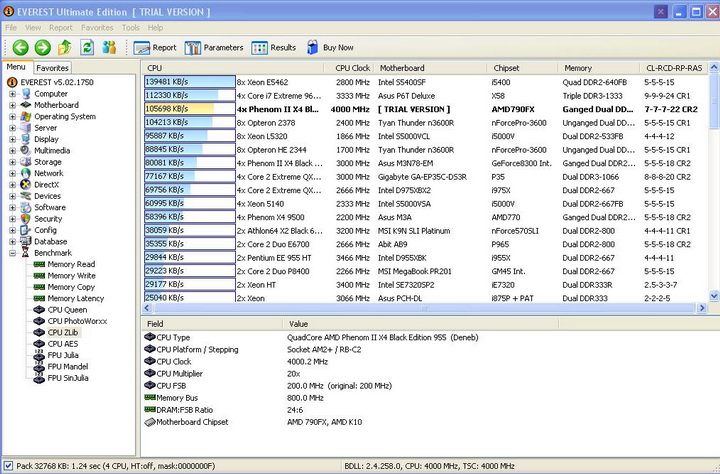Click the Buy Now button
The width and height of the screenshot is (720, 474).
click(330, 47)
